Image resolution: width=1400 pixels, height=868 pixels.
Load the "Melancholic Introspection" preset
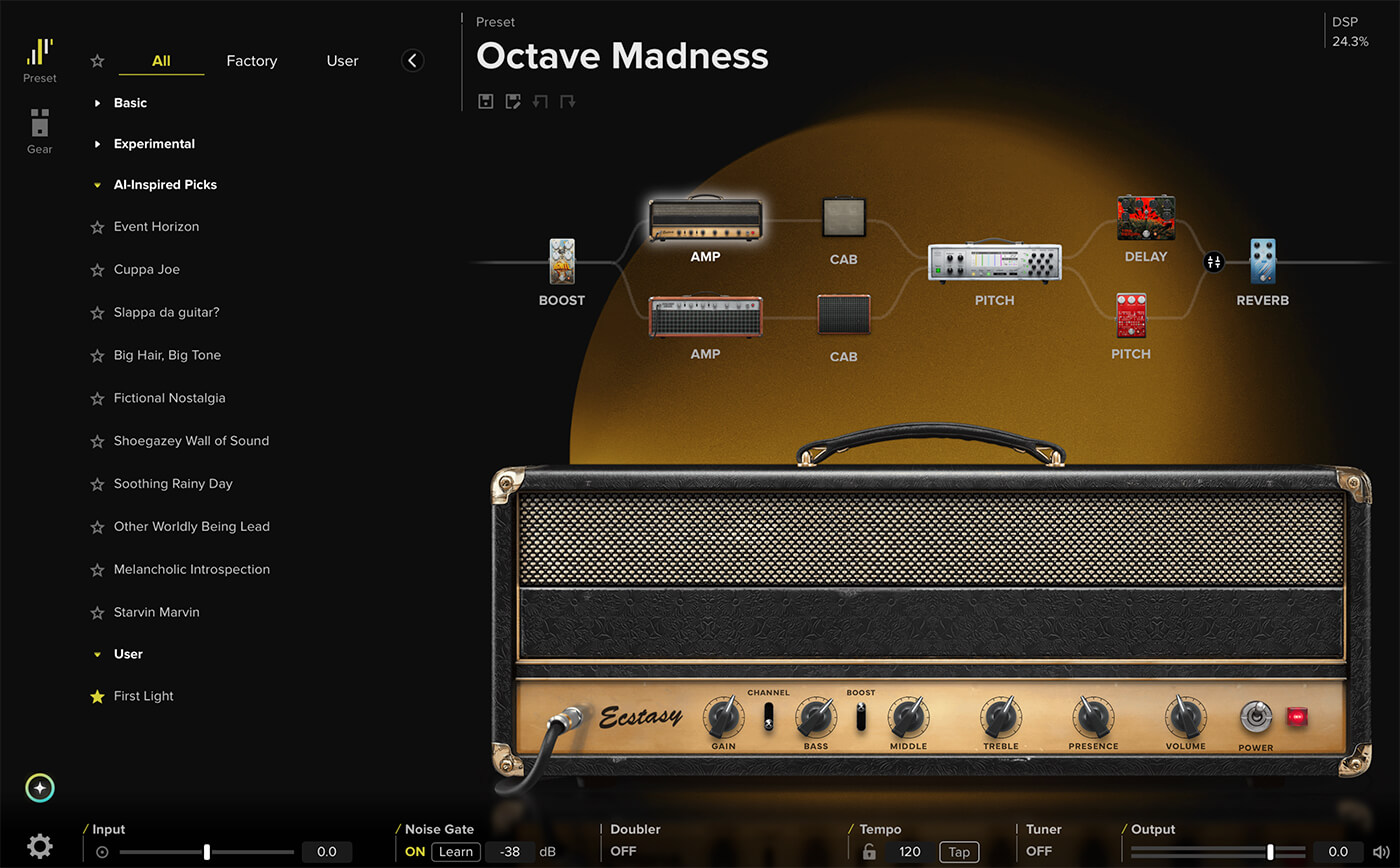[x=191, y=570]
